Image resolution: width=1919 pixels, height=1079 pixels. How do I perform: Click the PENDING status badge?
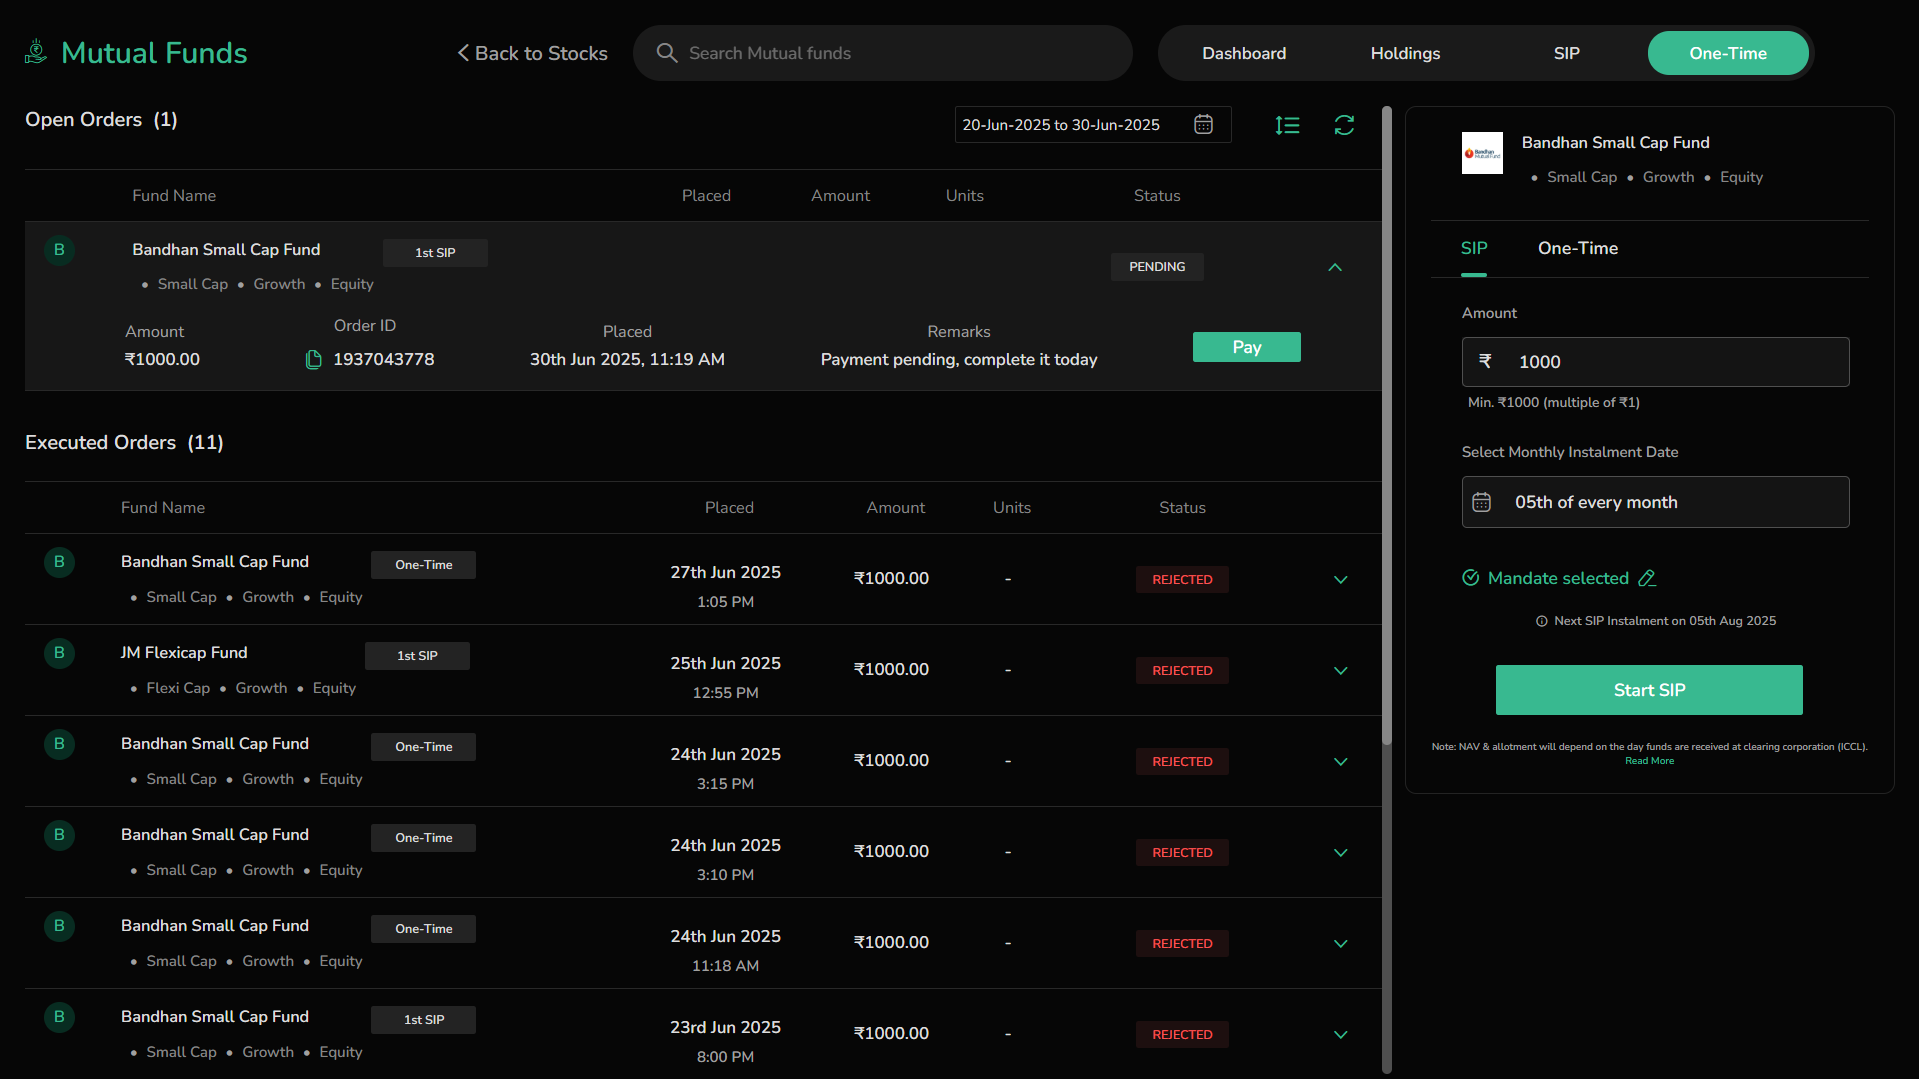click(1157, 267)
